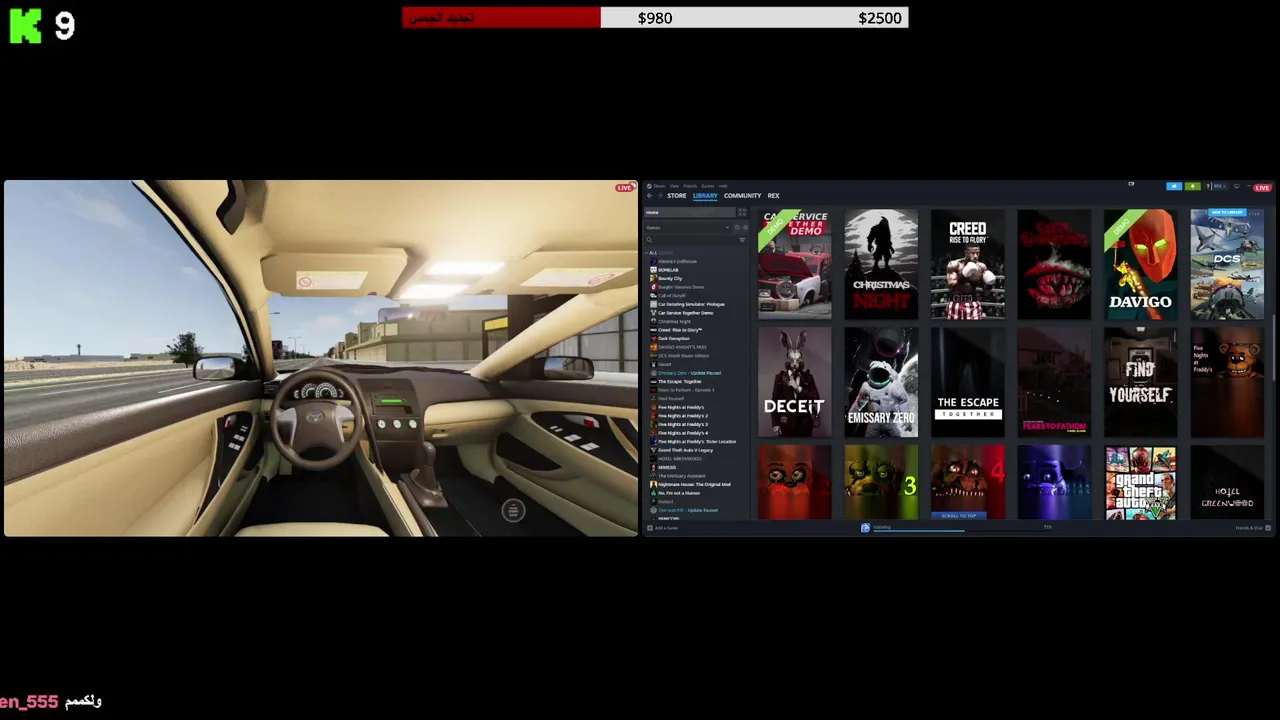This screenshot has height=720, width=1280.
Task: Open Find Yourself game cover
Action: point(1140,382)
